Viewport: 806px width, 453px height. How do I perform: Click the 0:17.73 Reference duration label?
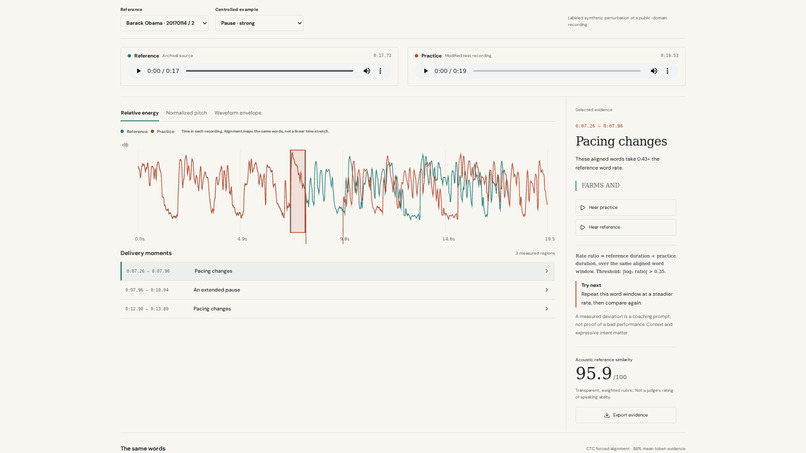[x=382, y=56]
